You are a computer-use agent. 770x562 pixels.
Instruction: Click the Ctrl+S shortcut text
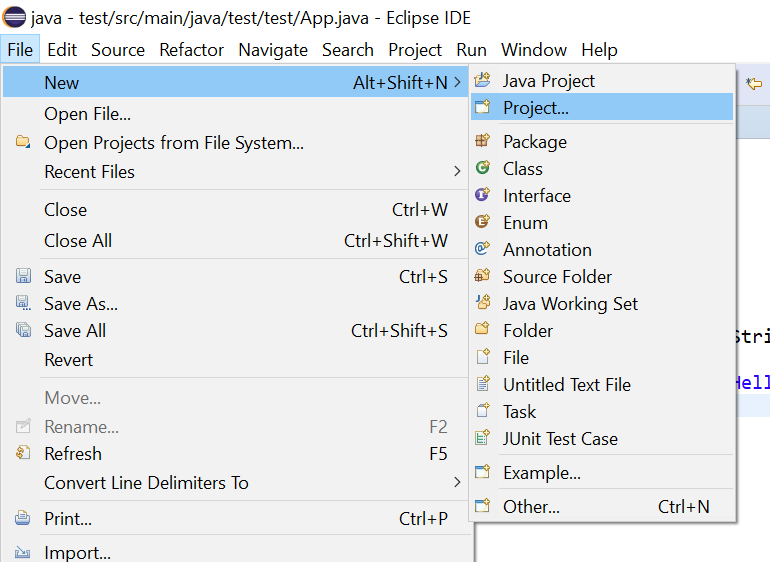point(423,277)
